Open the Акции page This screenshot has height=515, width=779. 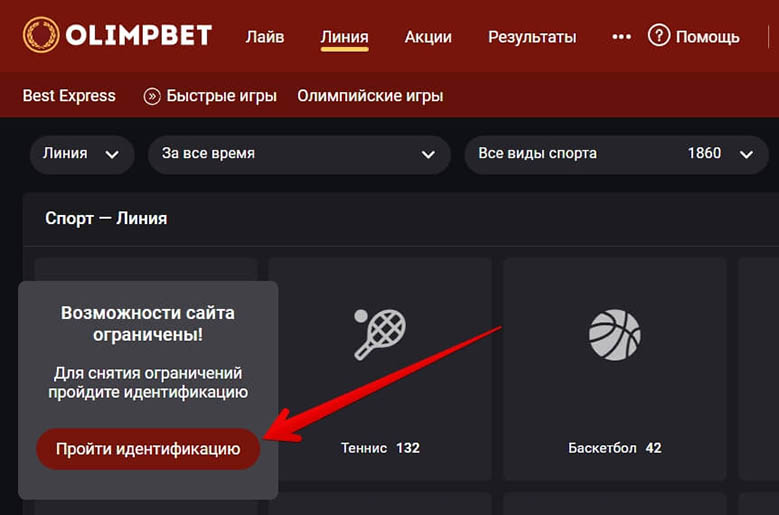point(428,37)
